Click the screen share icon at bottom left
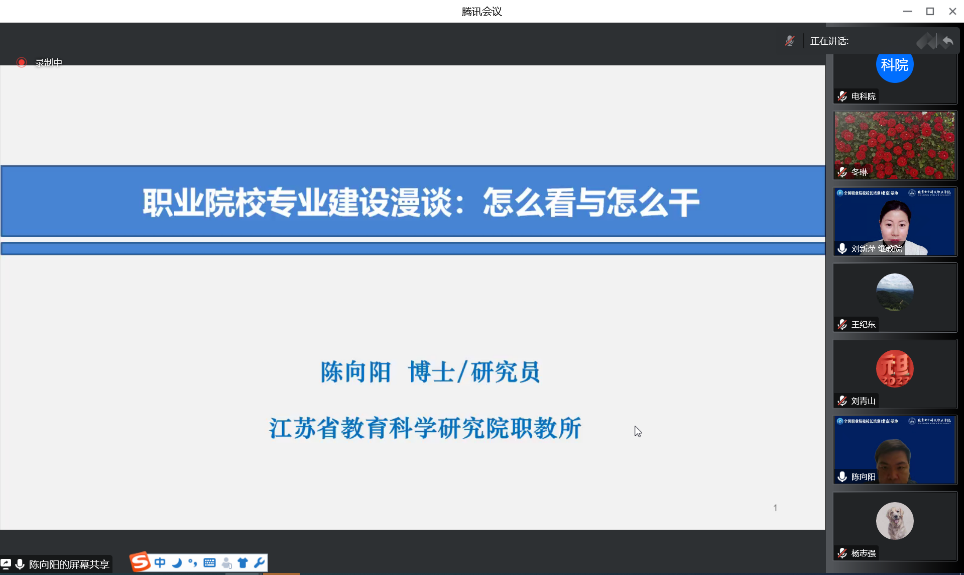The width and height of the screenshot is (964, 575). 6,565
